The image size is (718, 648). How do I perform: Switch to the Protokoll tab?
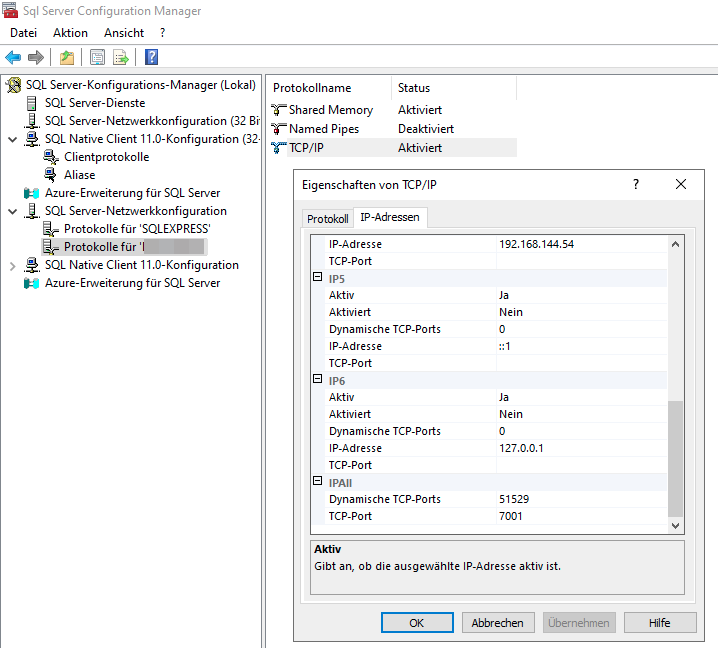point(327,219)
